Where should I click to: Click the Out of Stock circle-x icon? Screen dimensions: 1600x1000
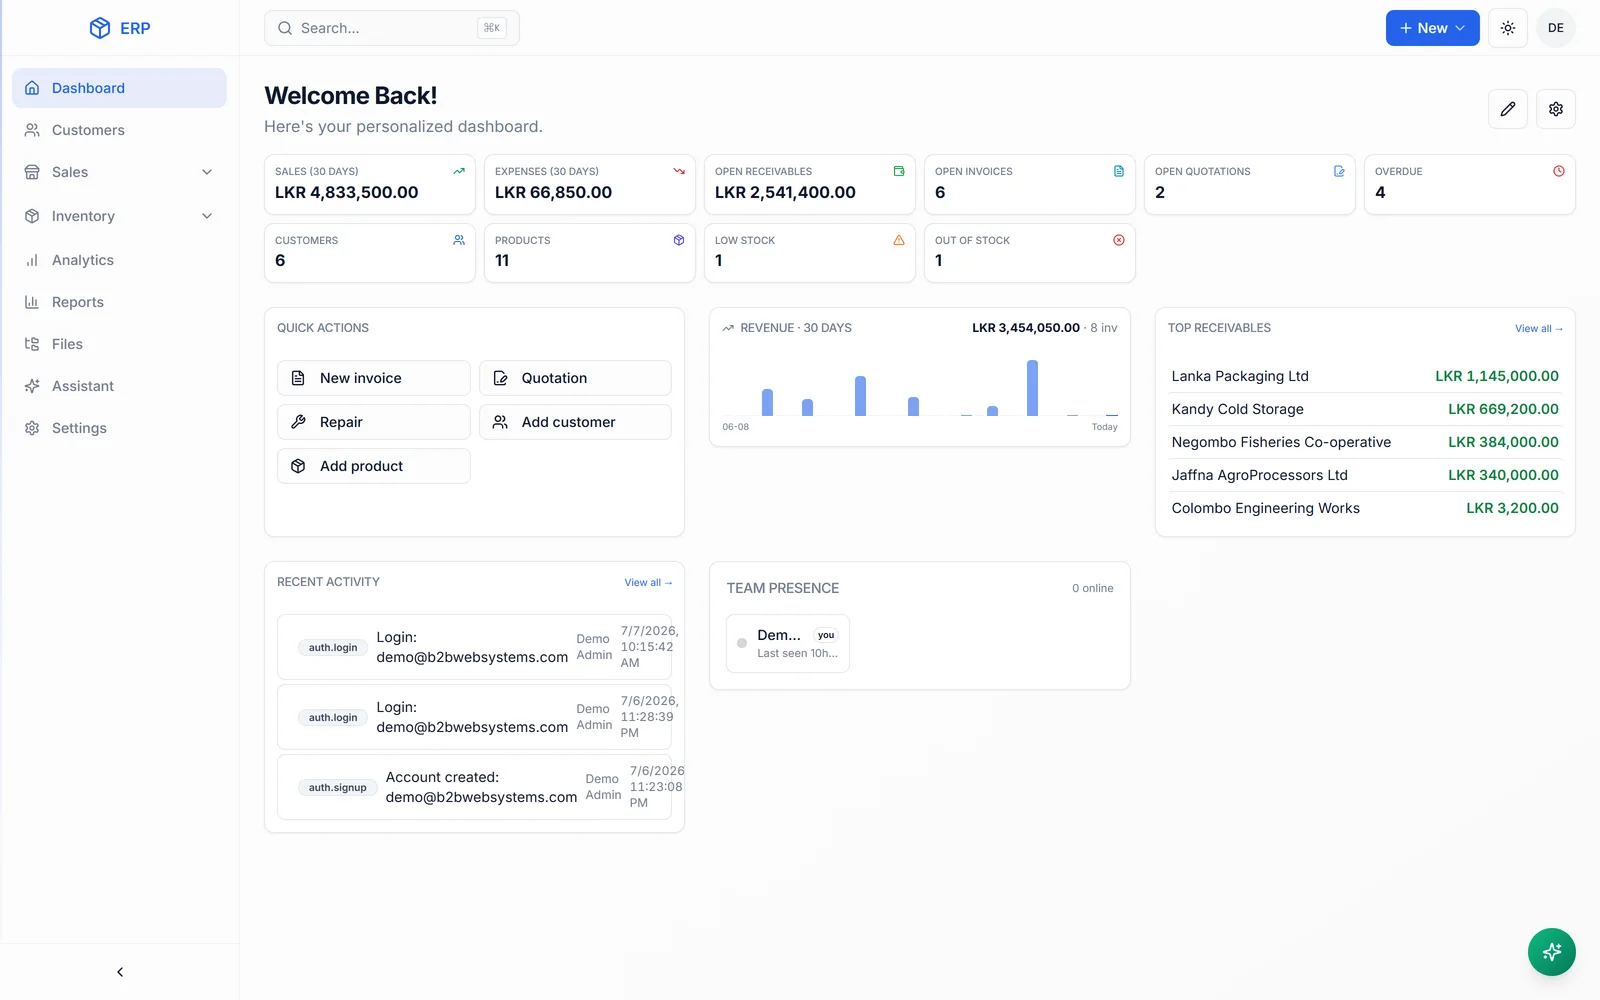pyautogui.click(x=1119, y=240)
